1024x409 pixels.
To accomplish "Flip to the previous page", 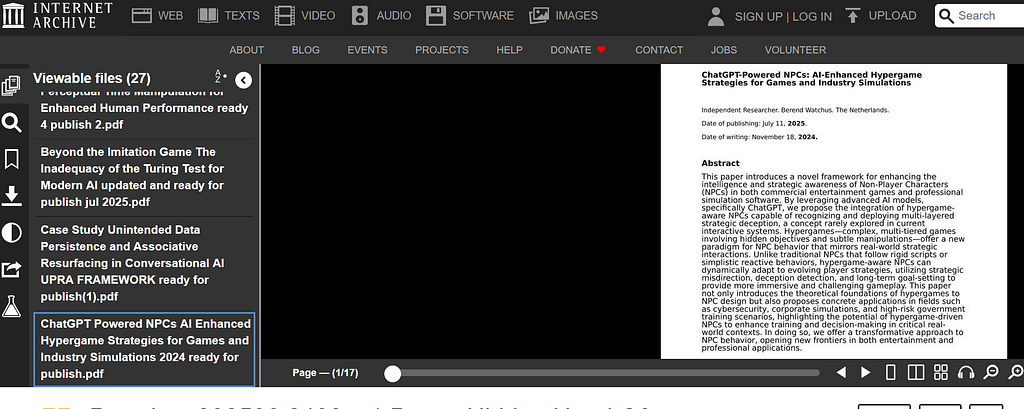I will pyautogui.click(x=841, y=372).
